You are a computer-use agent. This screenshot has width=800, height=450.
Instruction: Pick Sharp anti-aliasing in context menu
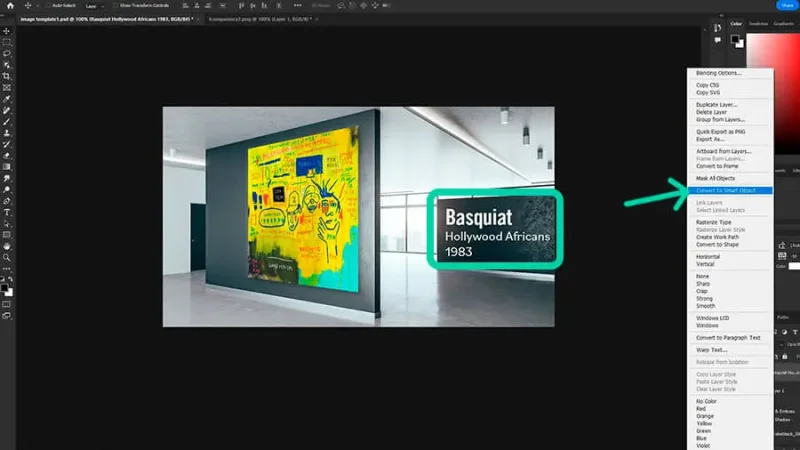pos(703,284)
